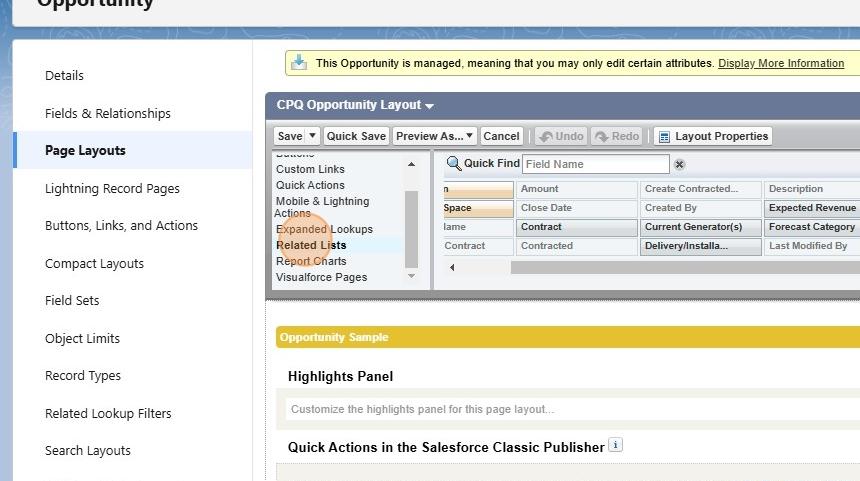Select the Quick Actions palette category
The width and height of the screenshot is (860, 481).
(310, 185)
